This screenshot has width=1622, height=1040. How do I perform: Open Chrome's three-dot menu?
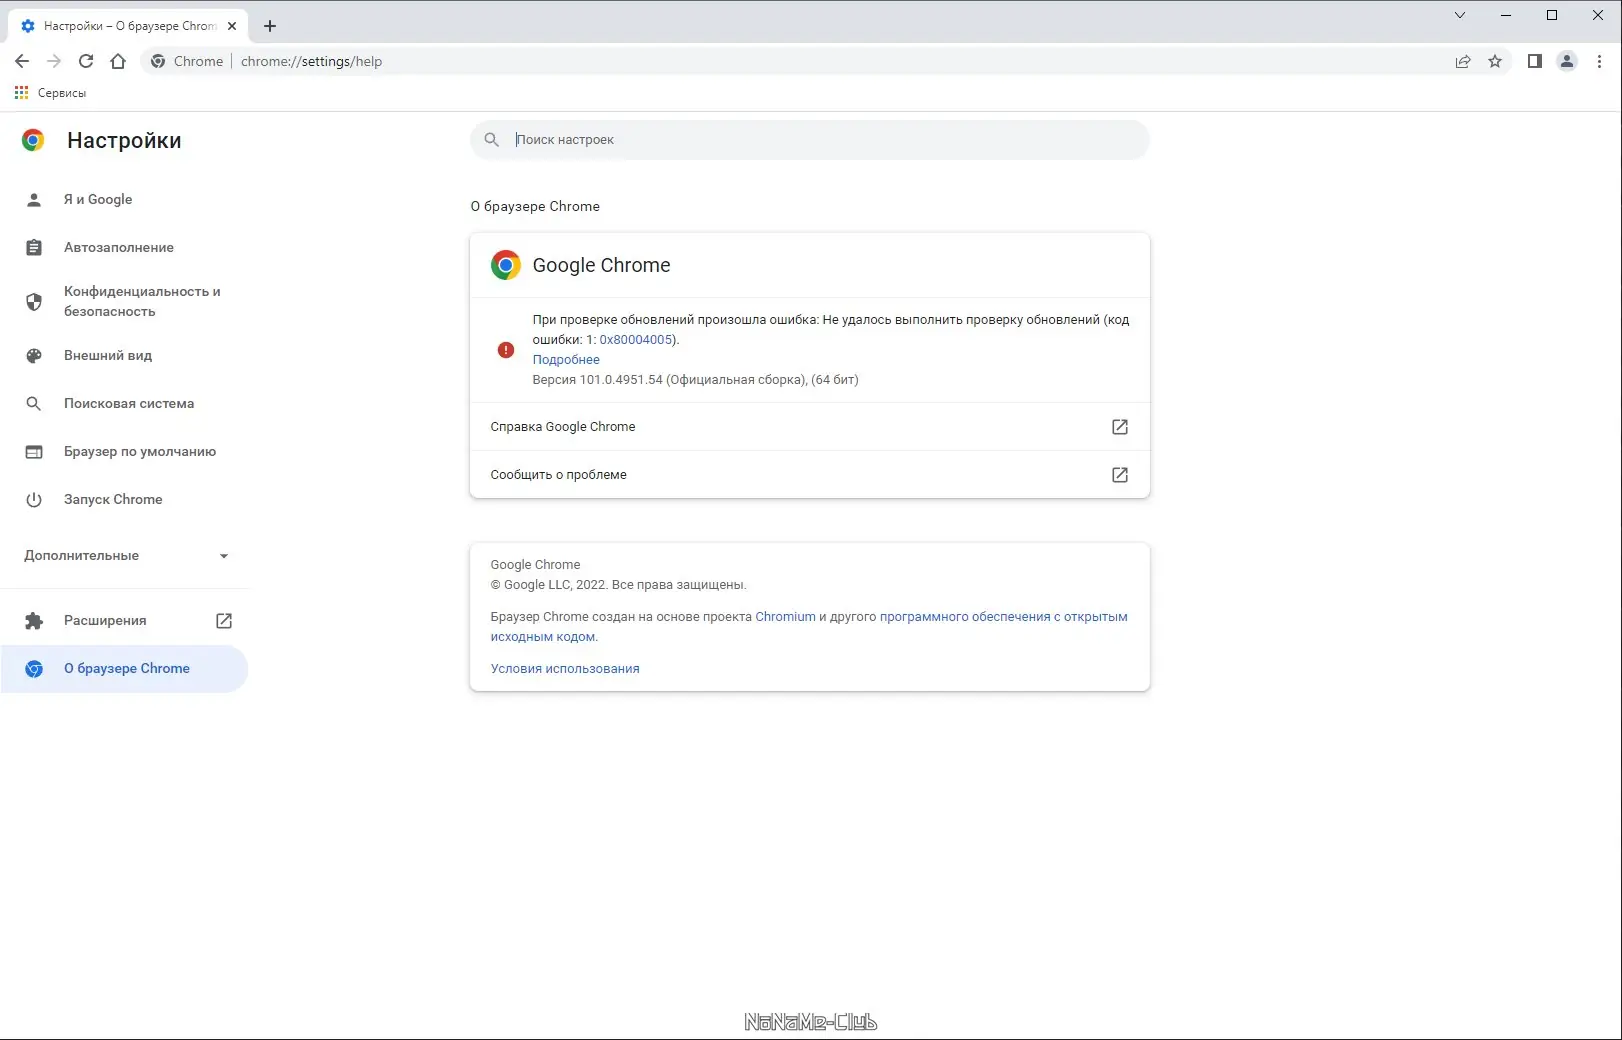click(x=1599, y=61)
